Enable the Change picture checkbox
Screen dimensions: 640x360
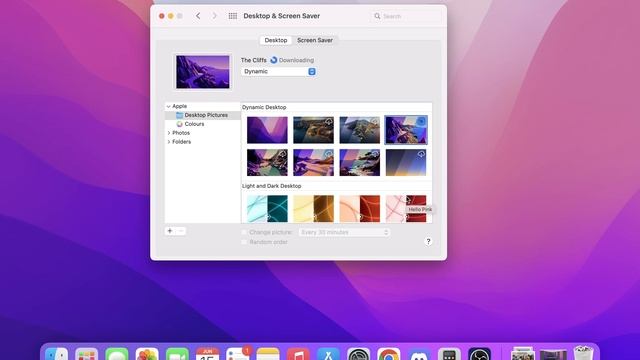(x=244, y=232)
